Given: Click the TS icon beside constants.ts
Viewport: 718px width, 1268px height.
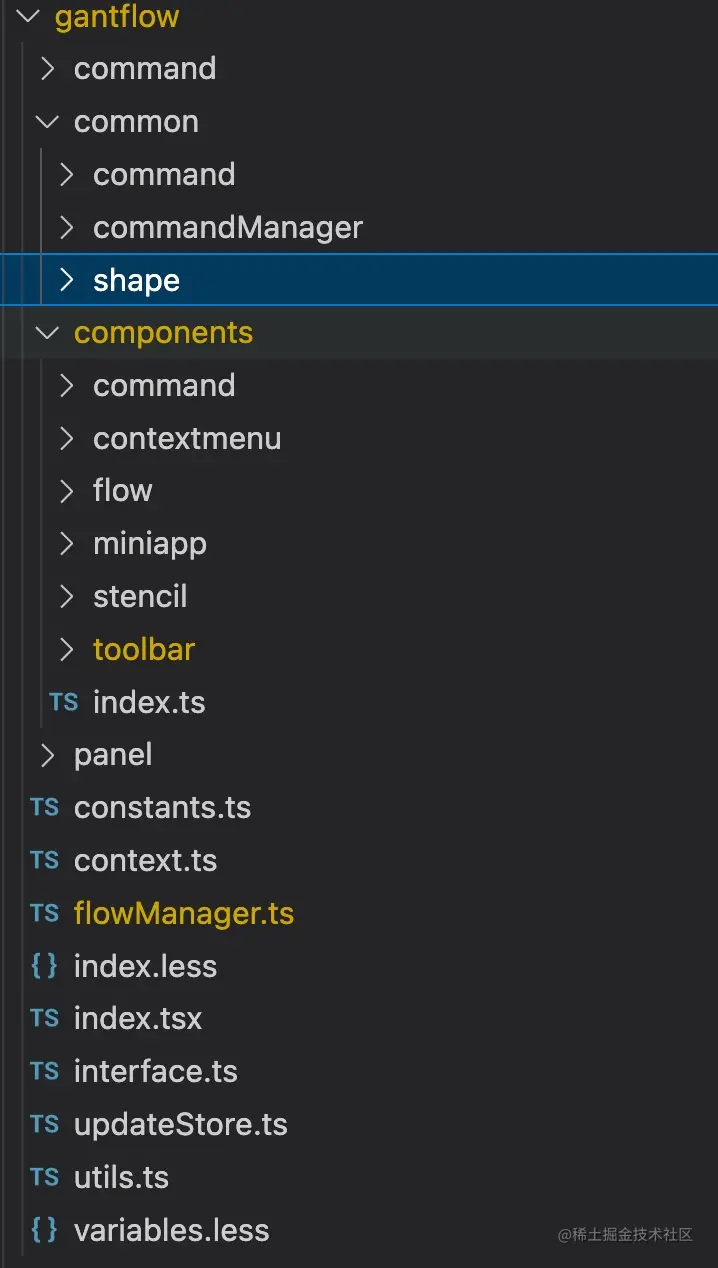Looking at the screenshot, I should (x=44, y=807).
